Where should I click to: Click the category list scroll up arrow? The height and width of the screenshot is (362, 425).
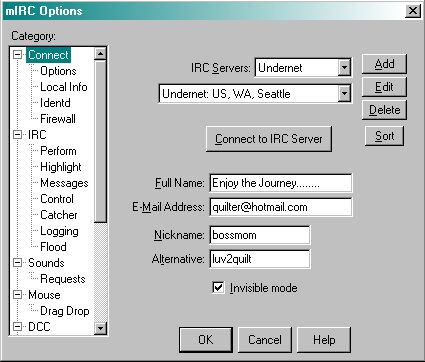(x=100, y=53)
